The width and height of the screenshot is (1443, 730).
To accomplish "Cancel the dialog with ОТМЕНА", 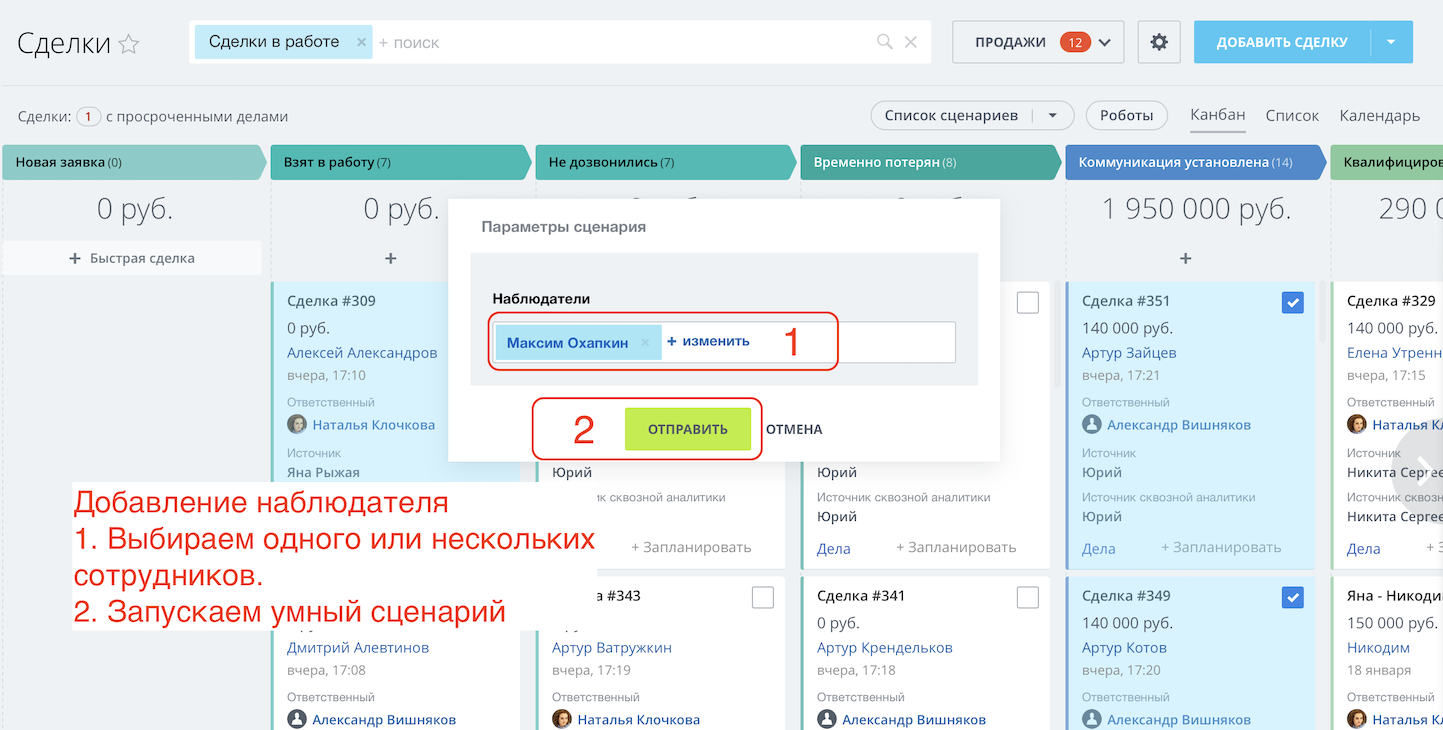I will tap(794, 430).
